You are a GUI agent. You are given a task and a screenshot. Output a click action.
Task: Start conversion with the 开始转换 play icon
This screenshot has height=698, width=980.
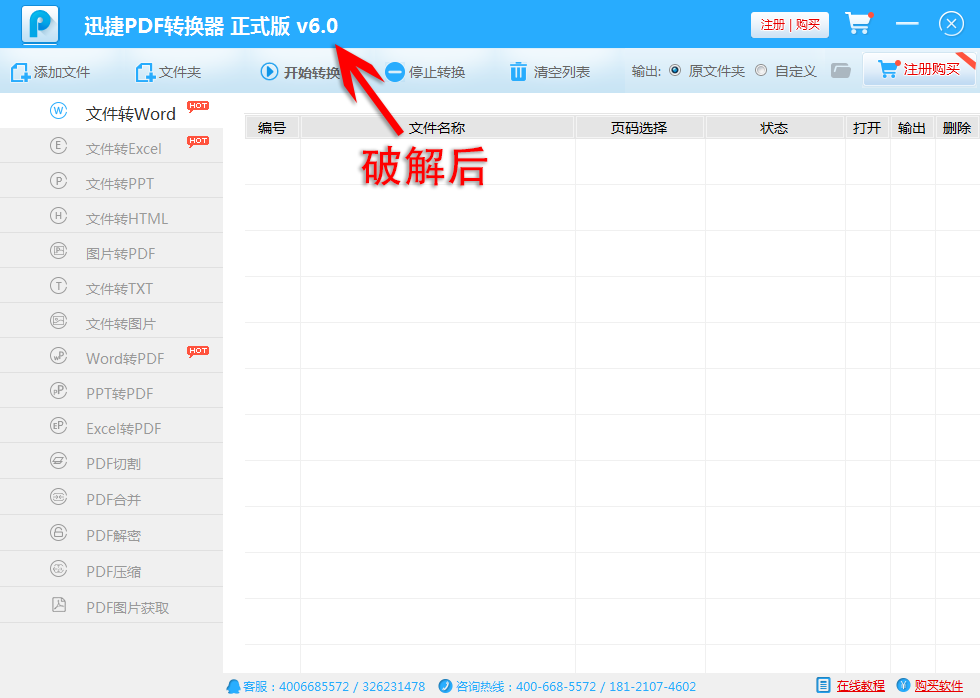pos(268,71)
